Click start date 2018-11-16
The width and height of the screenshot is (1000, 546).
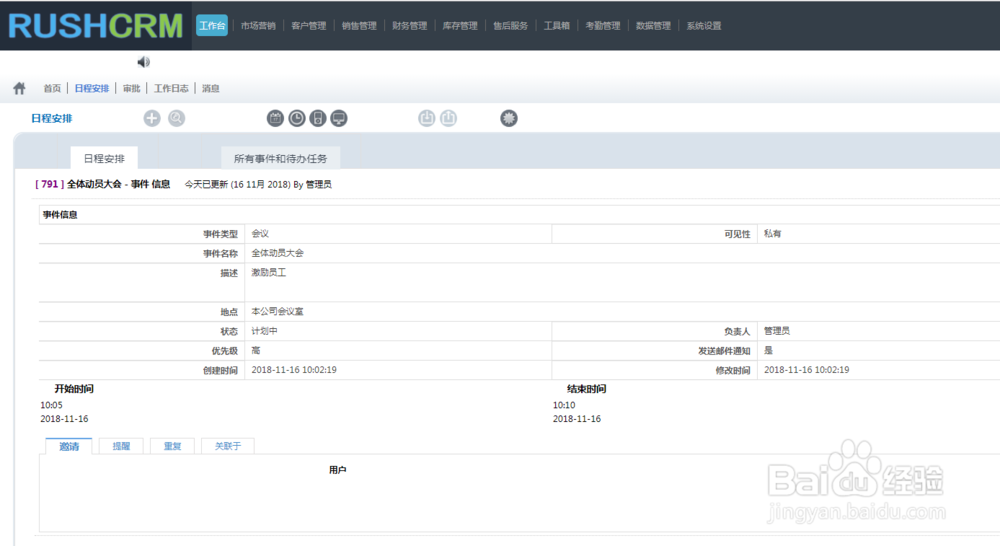click(64, 418)
